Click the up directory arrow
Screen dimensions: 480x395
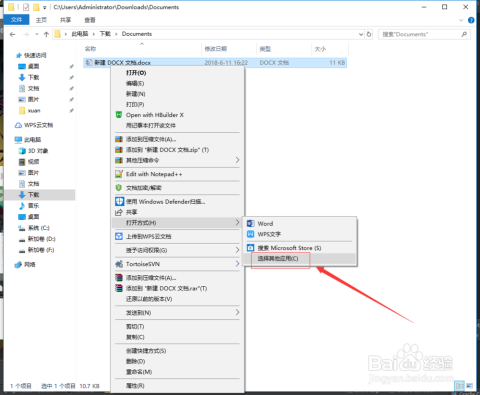[46, 34]
